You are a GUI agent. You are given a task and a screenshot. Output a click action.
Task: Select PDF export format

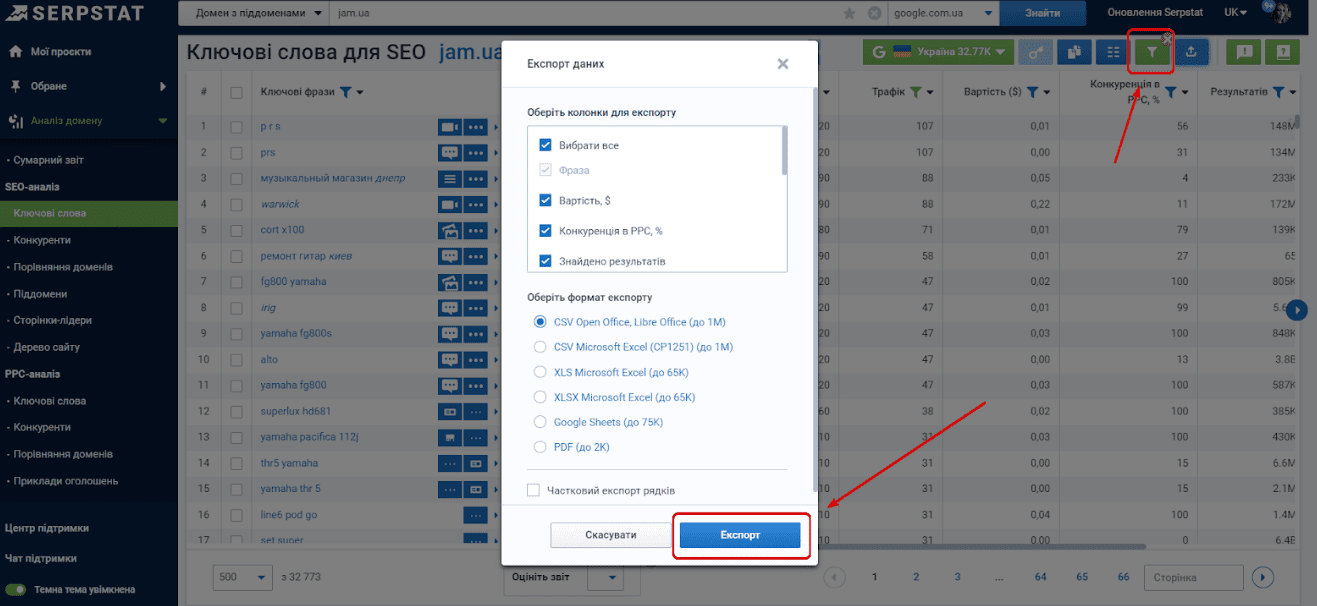[x=541, y=447]
